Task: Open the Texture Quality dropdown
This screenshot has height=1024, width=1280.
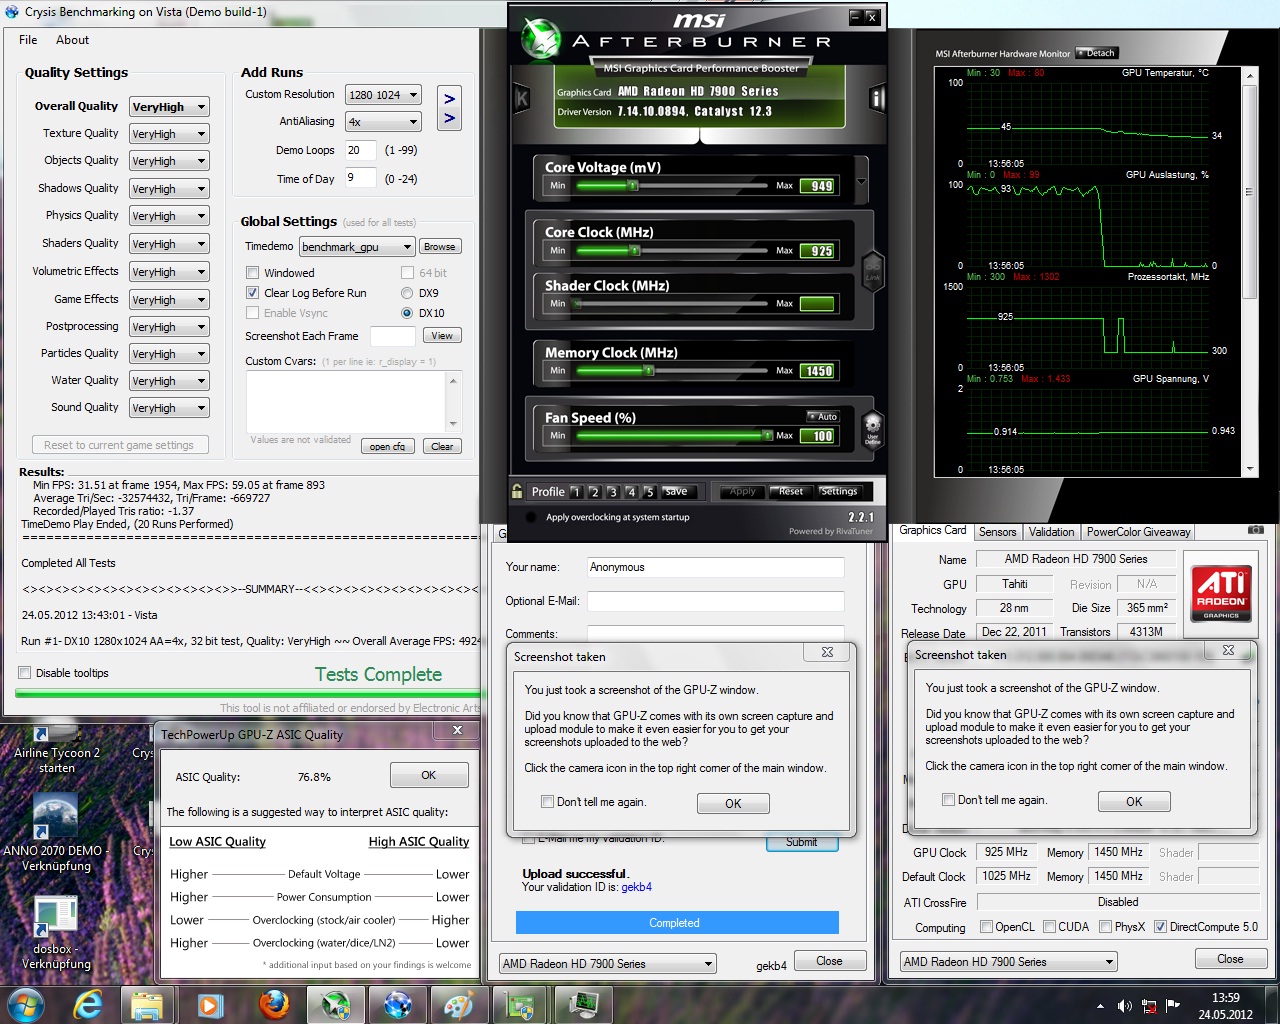Action: click(169, 134)
